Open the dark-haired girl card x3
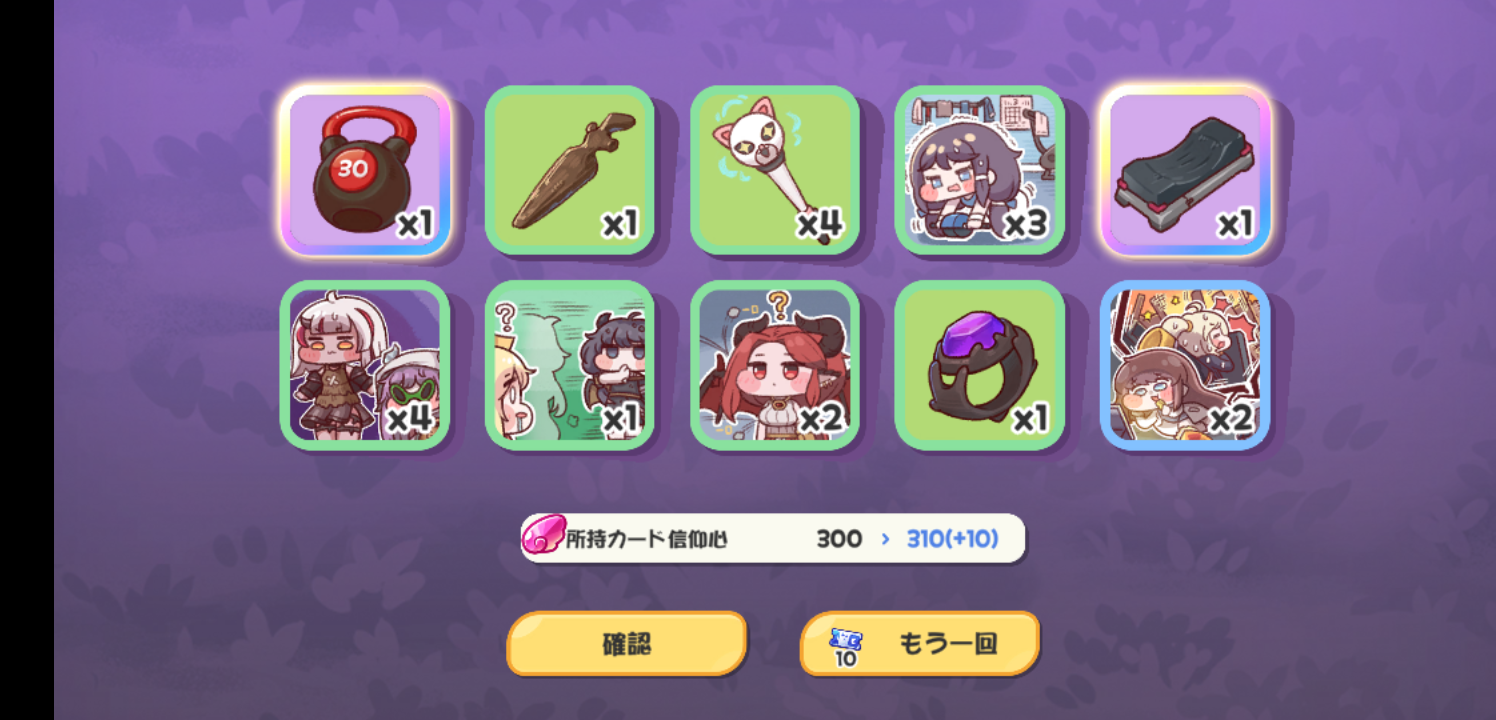 click(980, 170)
